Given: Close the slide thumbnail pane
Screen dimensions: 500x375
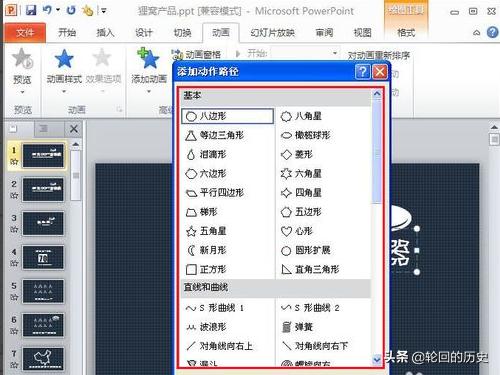Looking at the screenshot, I should [74, 129].
